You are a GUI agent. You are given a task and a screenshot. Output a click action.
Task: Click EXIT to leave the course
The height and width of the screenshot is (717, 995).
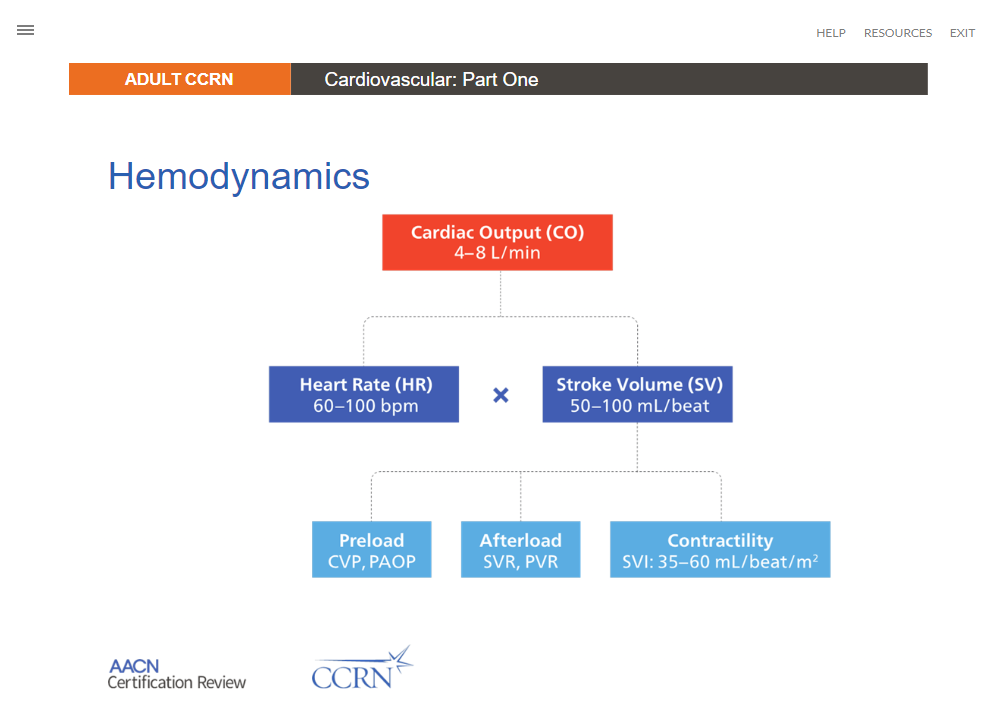pyautogui.click(x=962, y=33)
